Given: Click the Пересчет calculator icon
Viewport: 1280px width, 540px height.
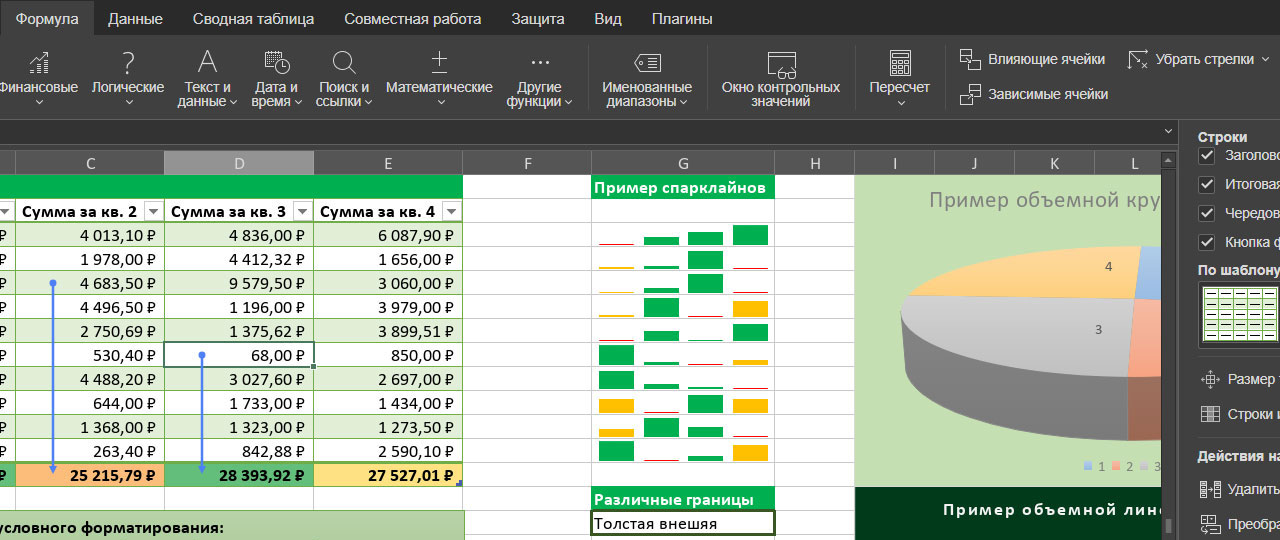Looking at the screenshot, I should point(899,64).
